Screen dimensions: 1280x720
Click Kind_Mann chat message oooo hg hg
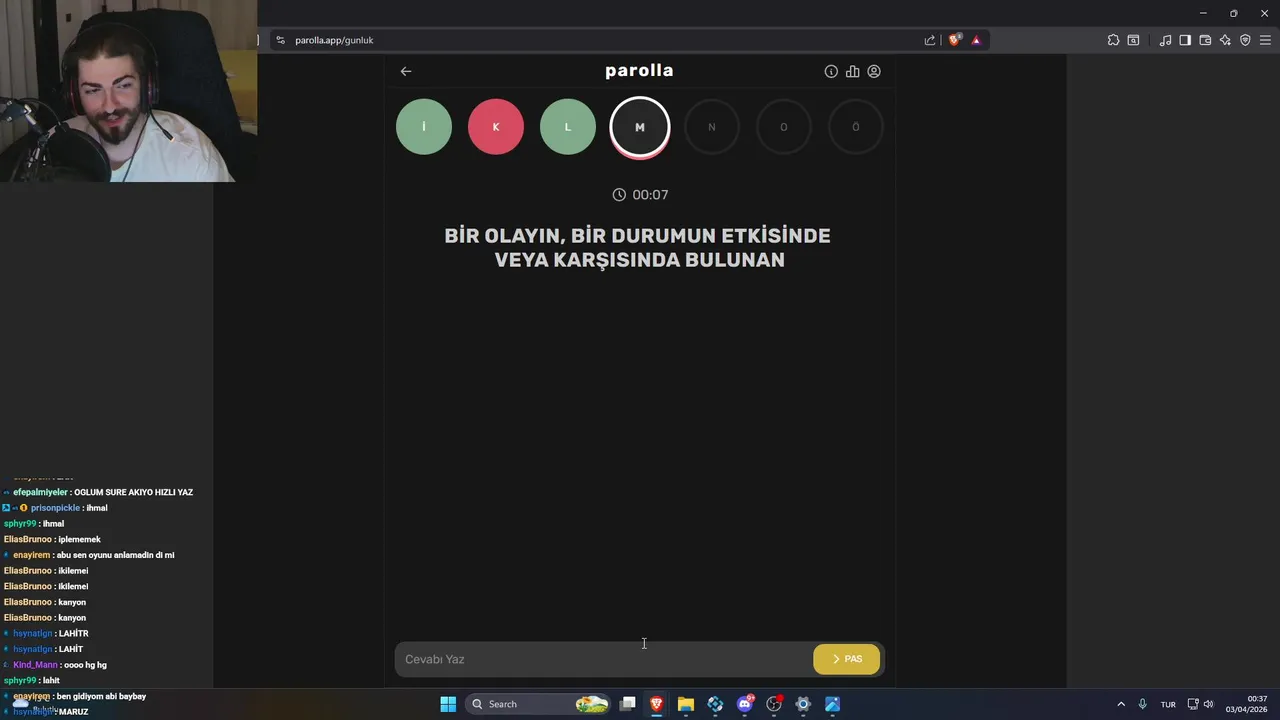tap(60, 665)
